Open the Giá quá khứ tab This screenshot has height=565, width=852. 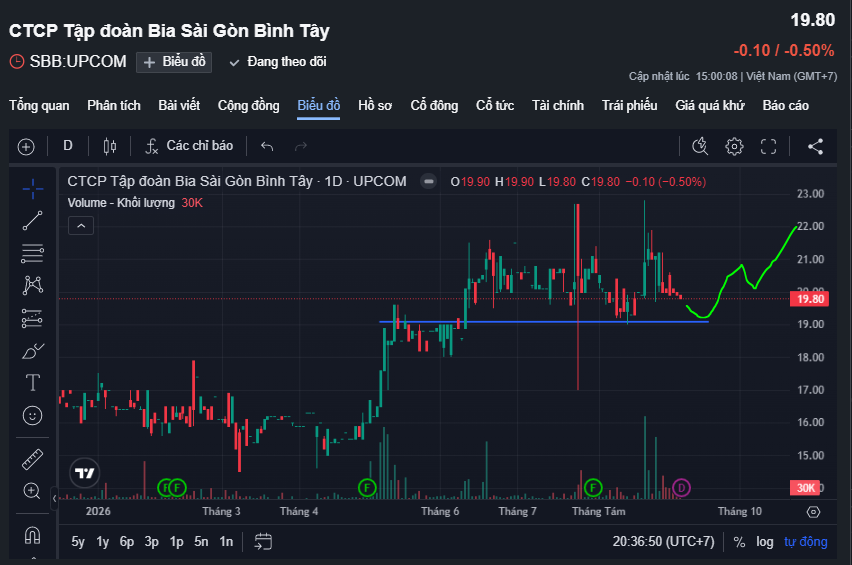coord(710,105)
